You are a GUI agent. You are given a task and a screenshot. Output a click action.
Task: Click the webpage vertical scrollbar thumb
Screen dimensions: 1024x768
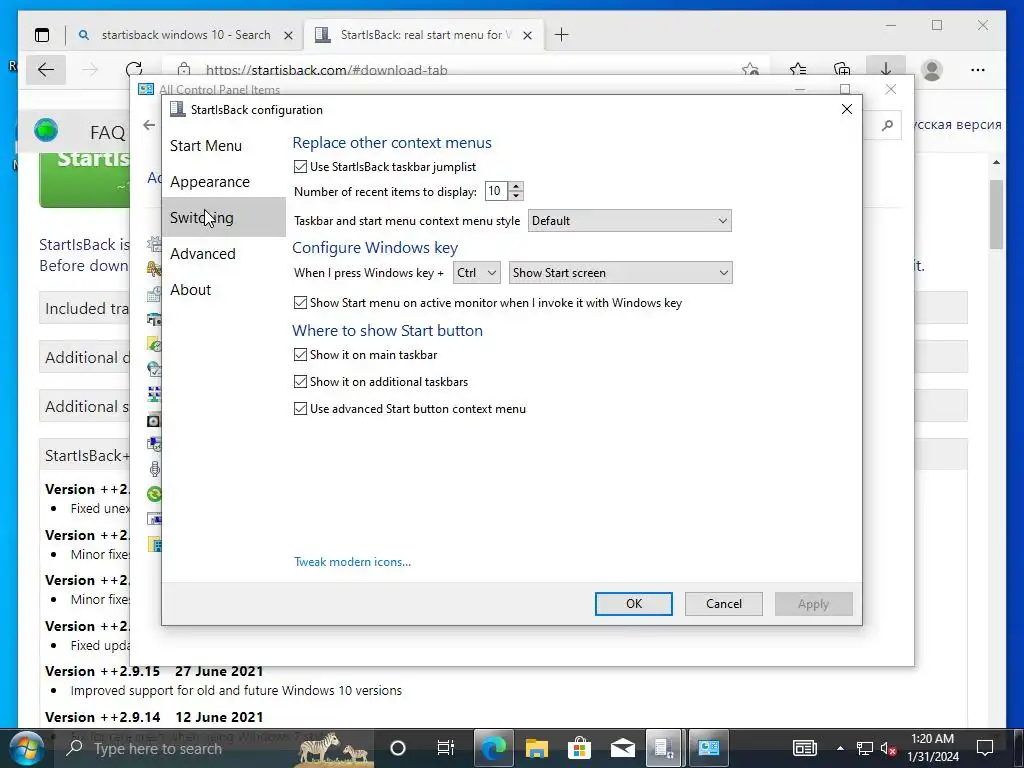coord(996,214)
